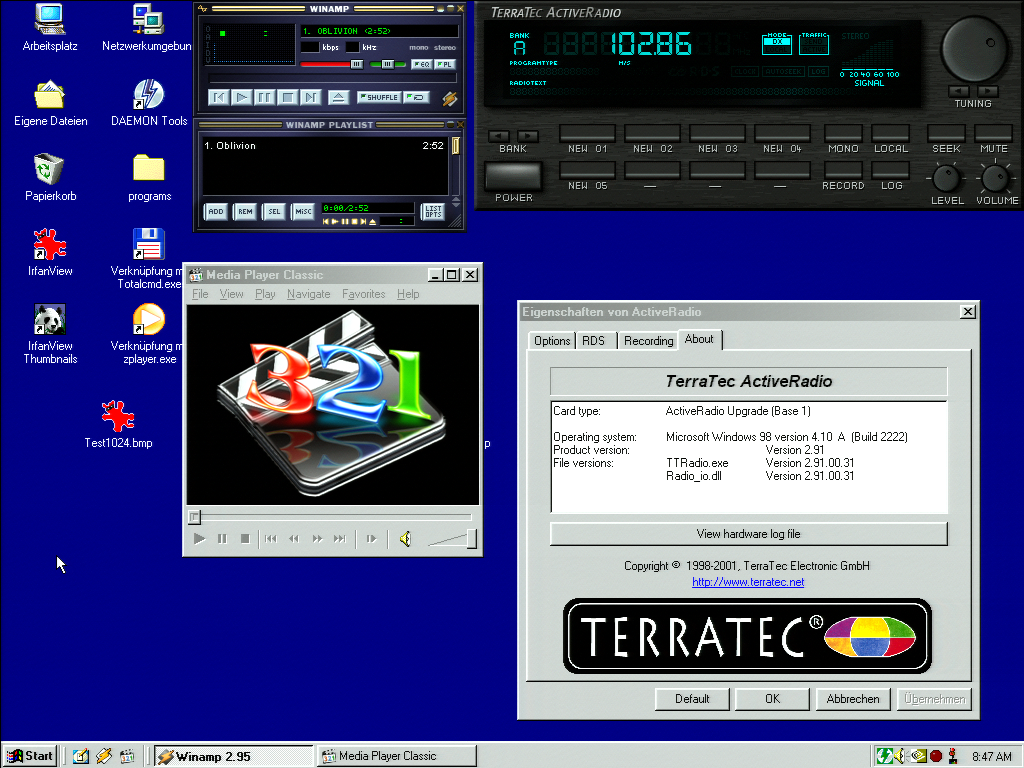Click Winamp previous track button
The image size is (1024, 768).
(219, 97)
